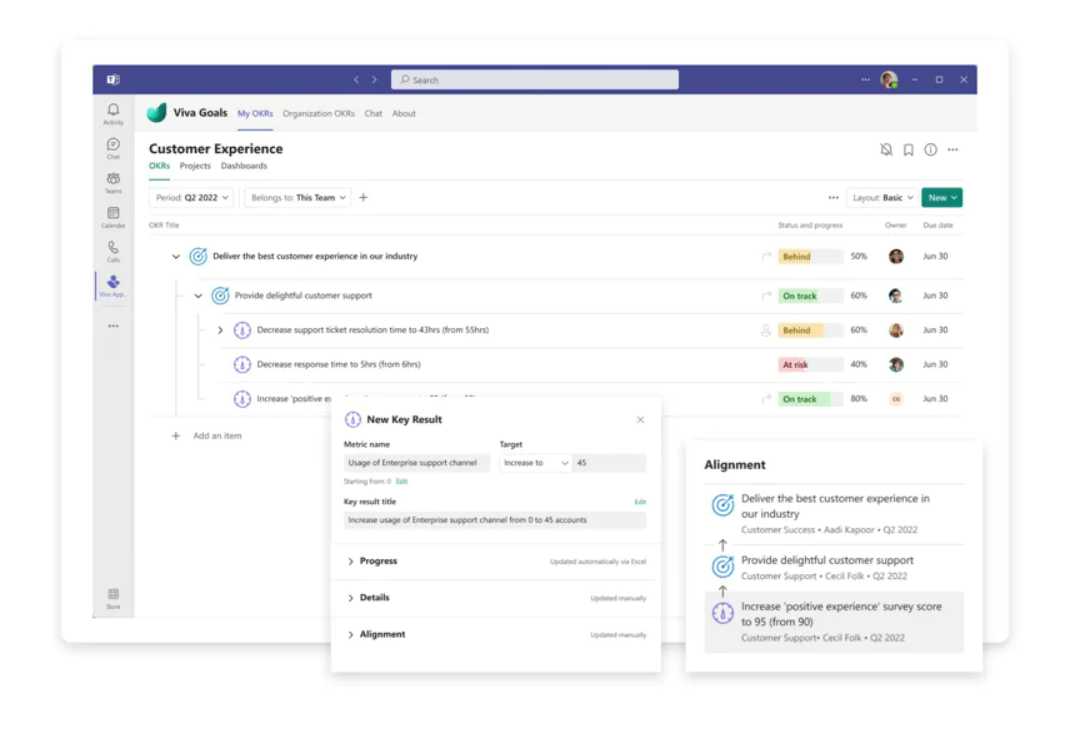Click the Behind progress bar at 50%

(810, 256)
